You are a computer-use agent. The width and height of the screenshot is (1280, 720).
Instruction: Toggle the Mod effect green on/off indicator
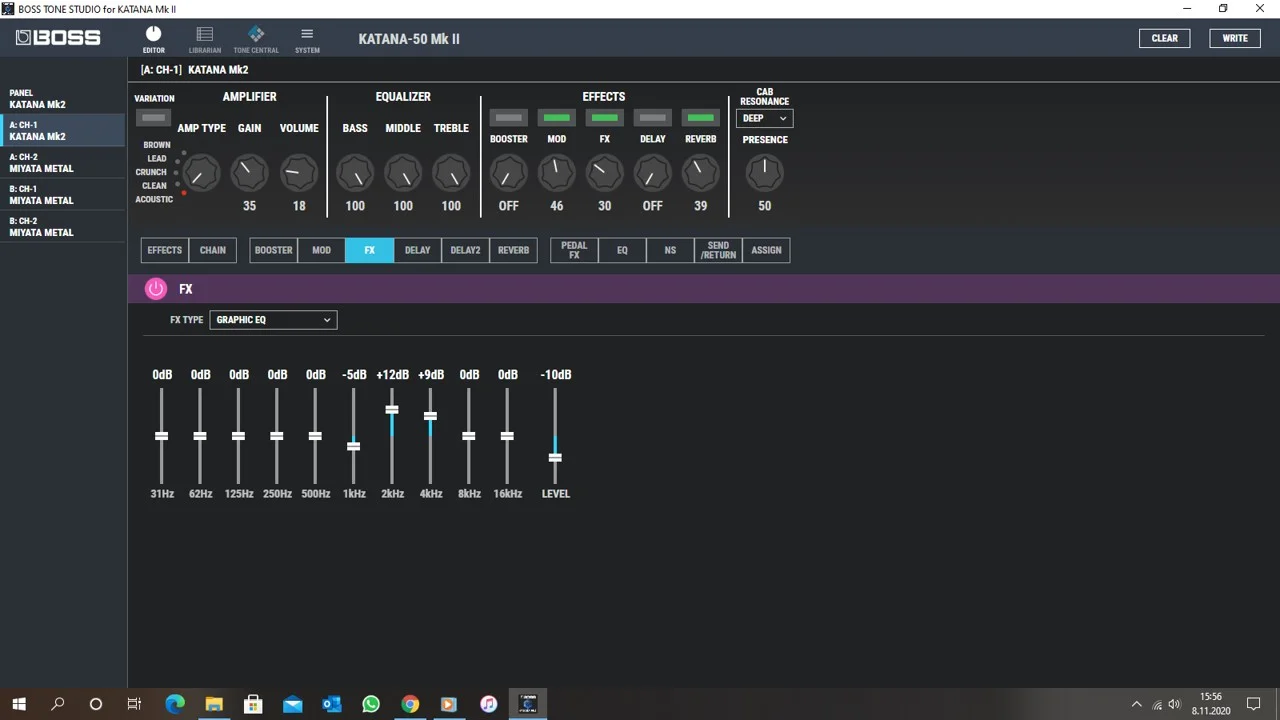coord(556,118)
